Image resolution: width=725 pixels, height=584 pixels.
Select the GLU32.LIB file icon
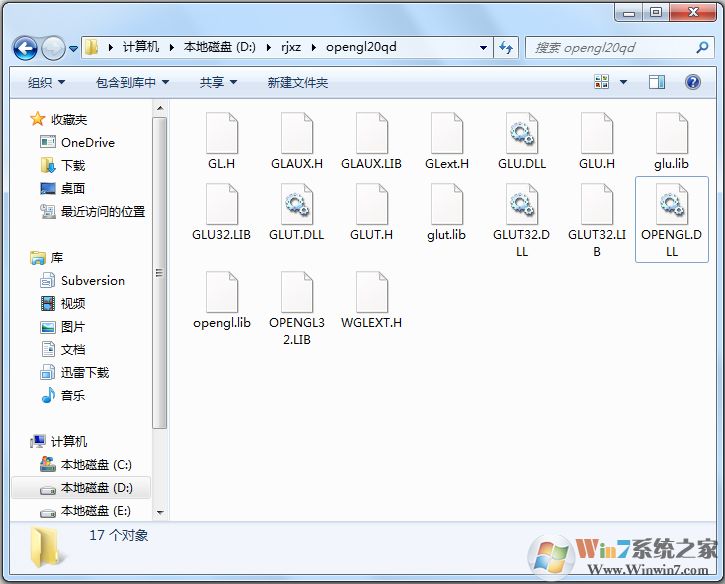[222, 204]
